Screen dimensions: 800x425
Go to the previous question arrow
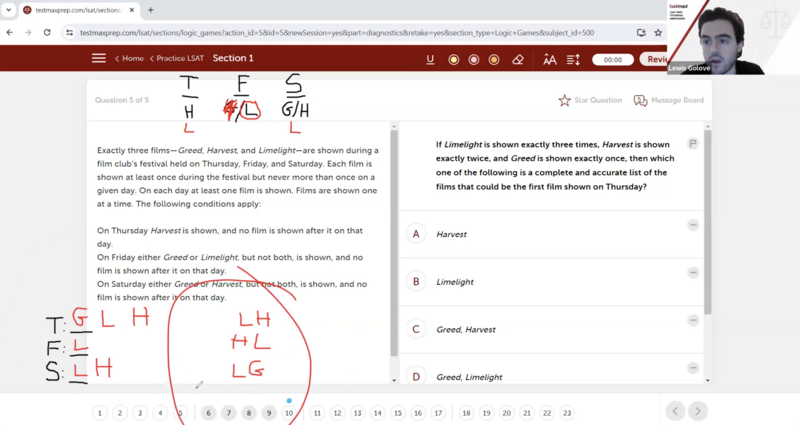(x=675, y=411)
